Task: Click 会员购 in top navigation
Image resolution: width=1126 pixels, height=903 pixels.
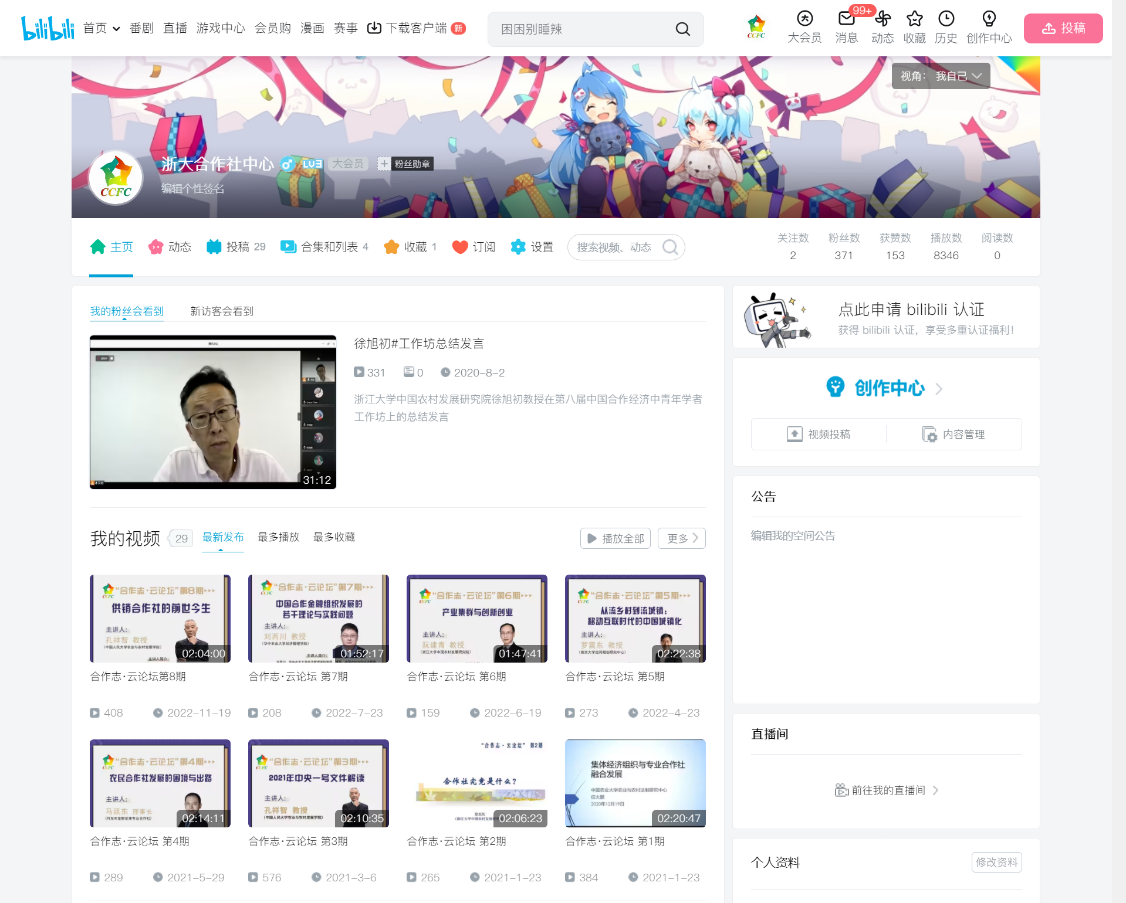Action: [x=272, y=28]
